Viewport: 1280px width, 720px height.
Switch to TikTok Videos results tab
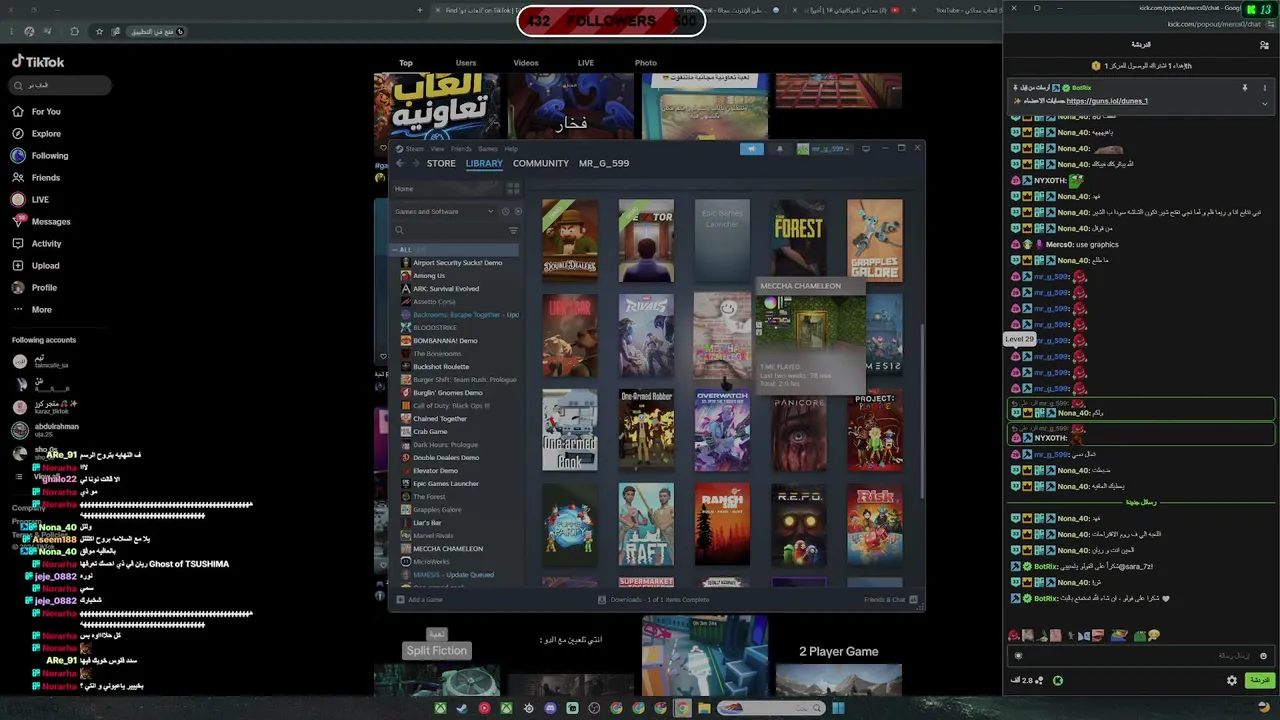[x=526, y=63]
